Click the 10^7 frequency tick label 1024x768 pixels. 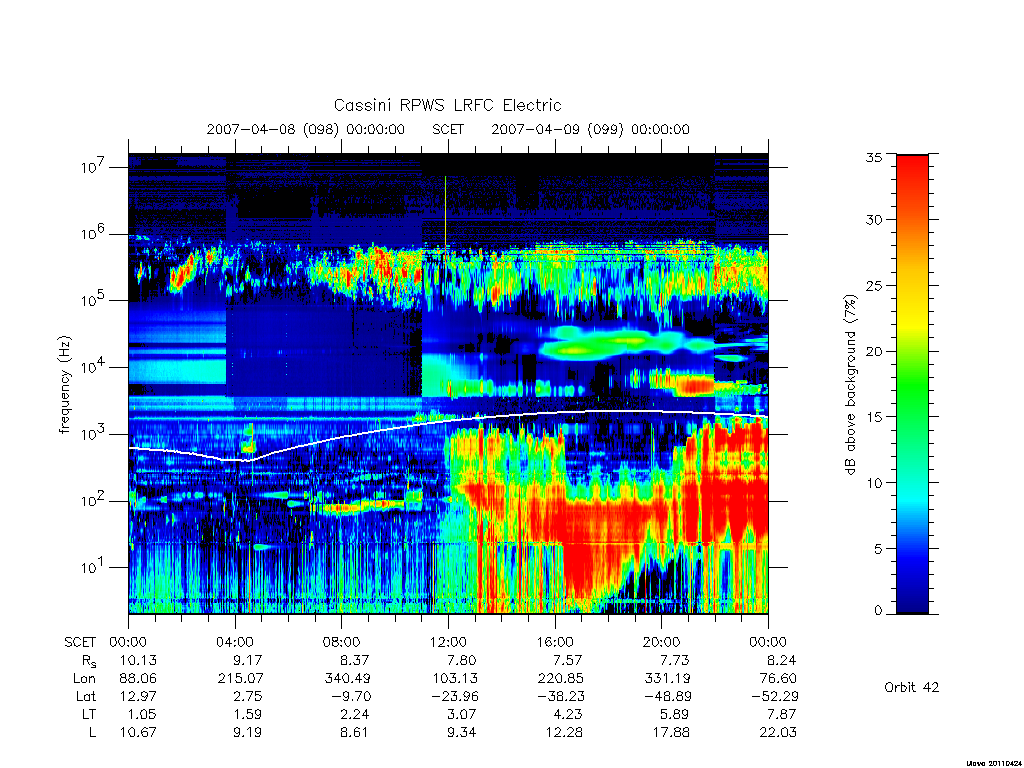coord(93,167)
